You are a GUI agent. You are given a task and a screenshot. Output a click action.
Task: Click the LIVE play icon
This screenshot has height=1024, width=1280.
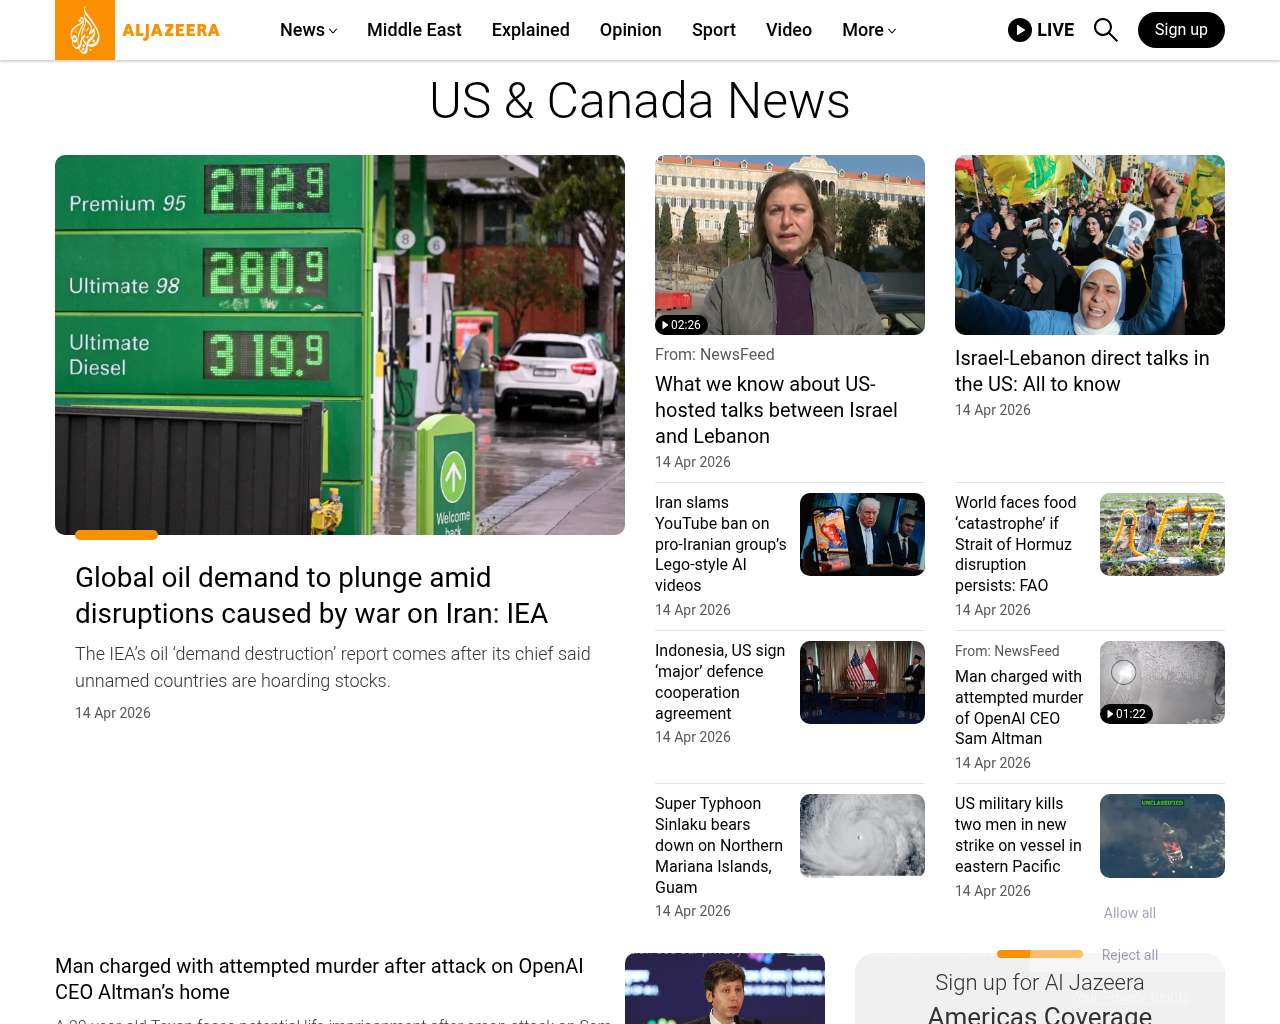click(1020, 30)
